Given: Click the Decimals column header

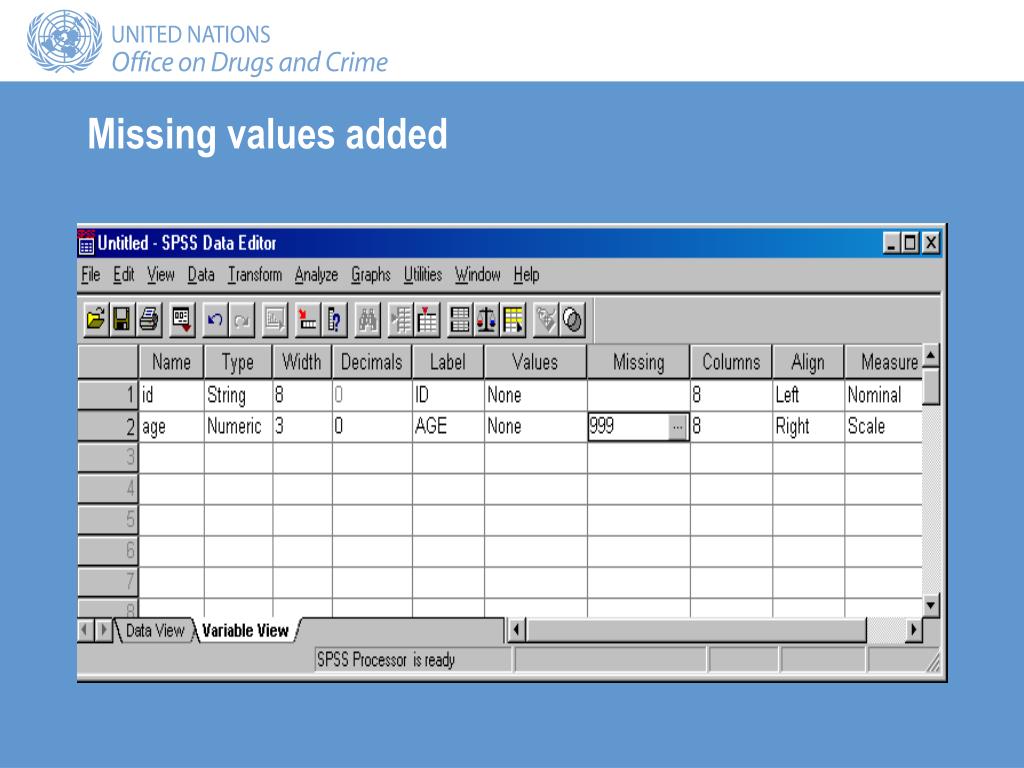Looking at the screenshot, I should (x=372, y=362).
